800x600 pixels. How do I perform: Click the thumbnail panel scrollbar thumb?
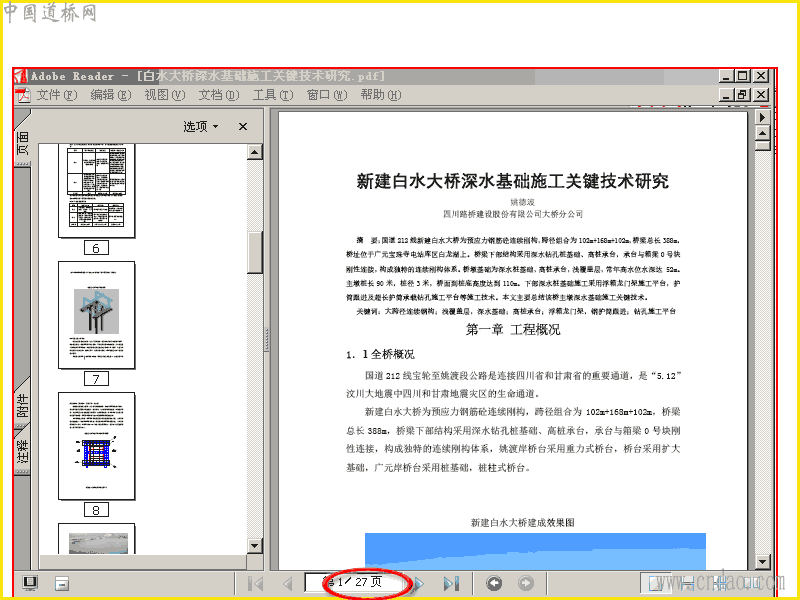[255, 253]
